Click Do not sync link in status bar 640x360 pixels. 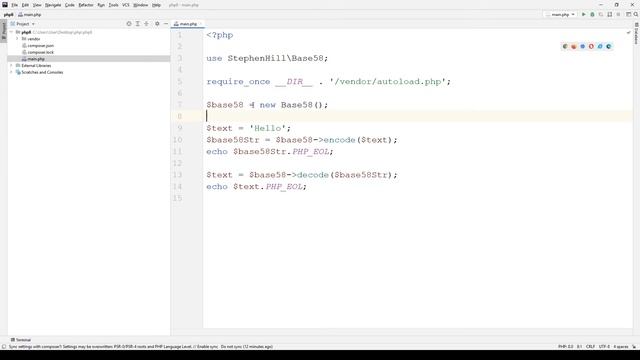pyautogui.click(x=231, y=347)
